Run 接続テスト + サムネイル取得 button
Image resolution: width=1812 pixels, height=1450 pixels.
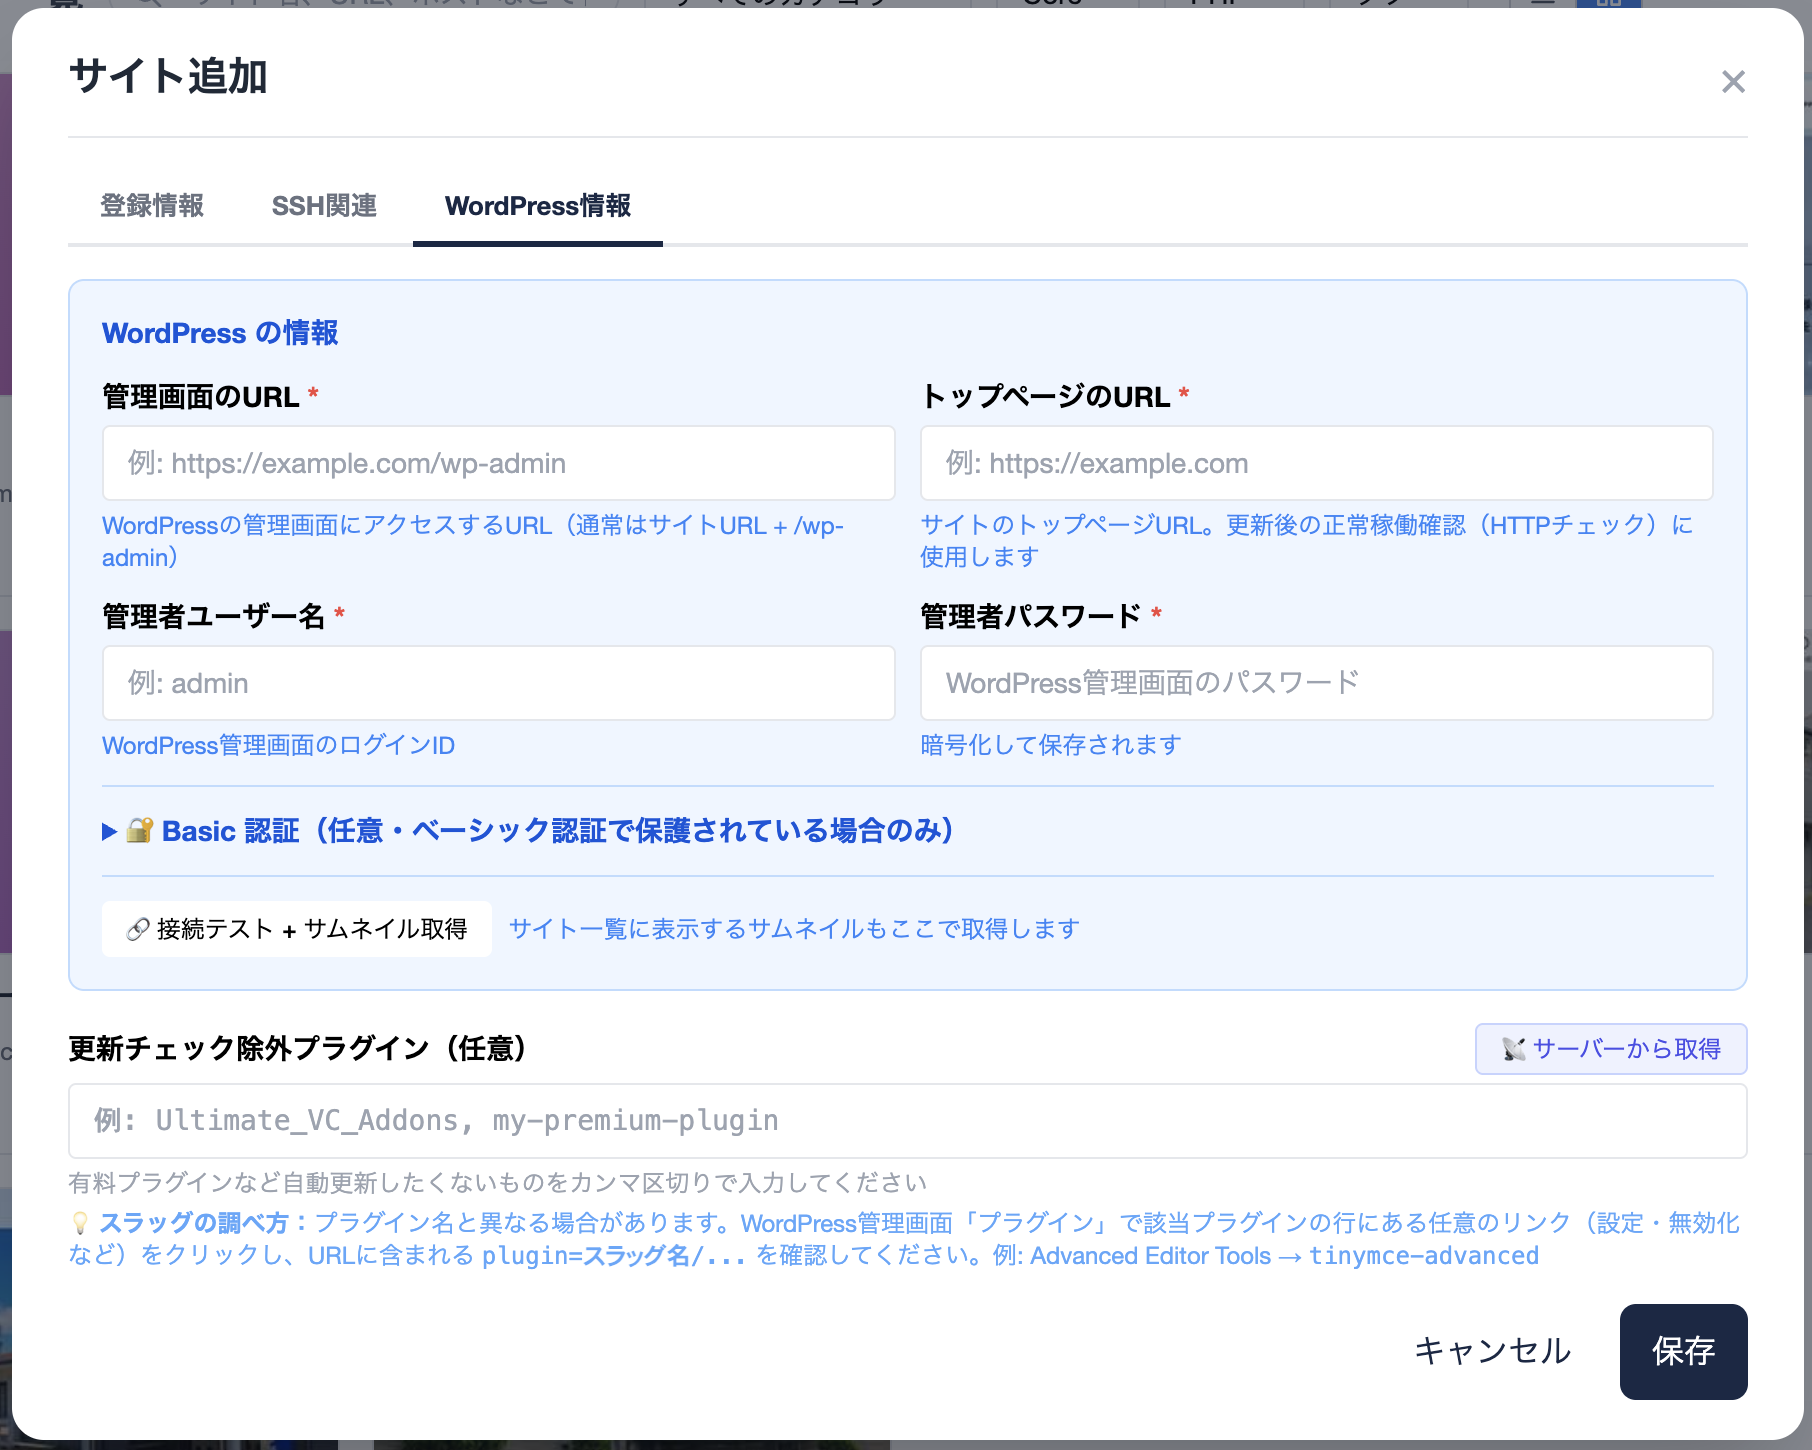[297, 929]
